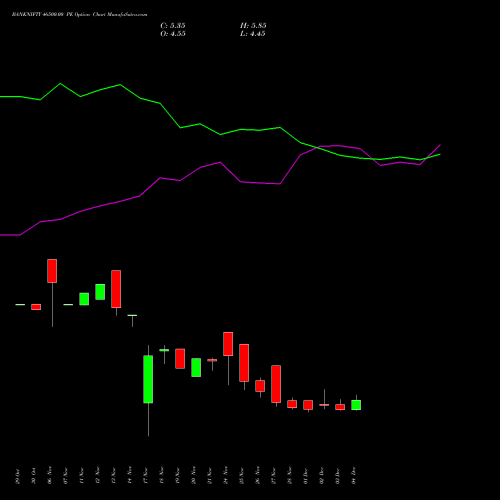Click the 29 Oct date label
This screenshot has width=500, height=500.
coord(18,476)
